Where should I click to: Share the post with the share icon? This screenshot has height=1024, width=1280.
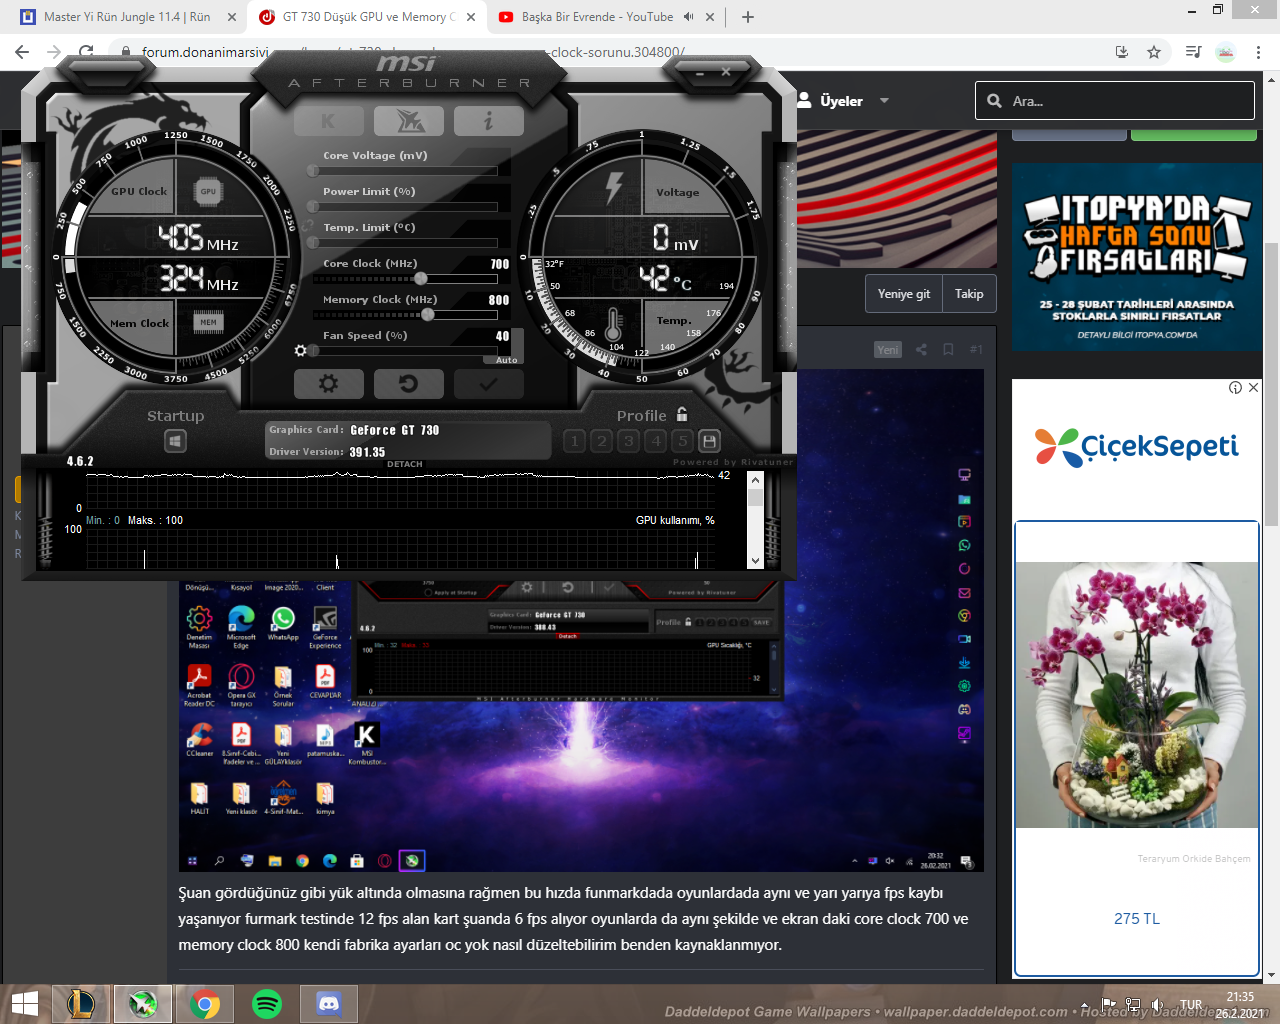[x=921, y=350]
